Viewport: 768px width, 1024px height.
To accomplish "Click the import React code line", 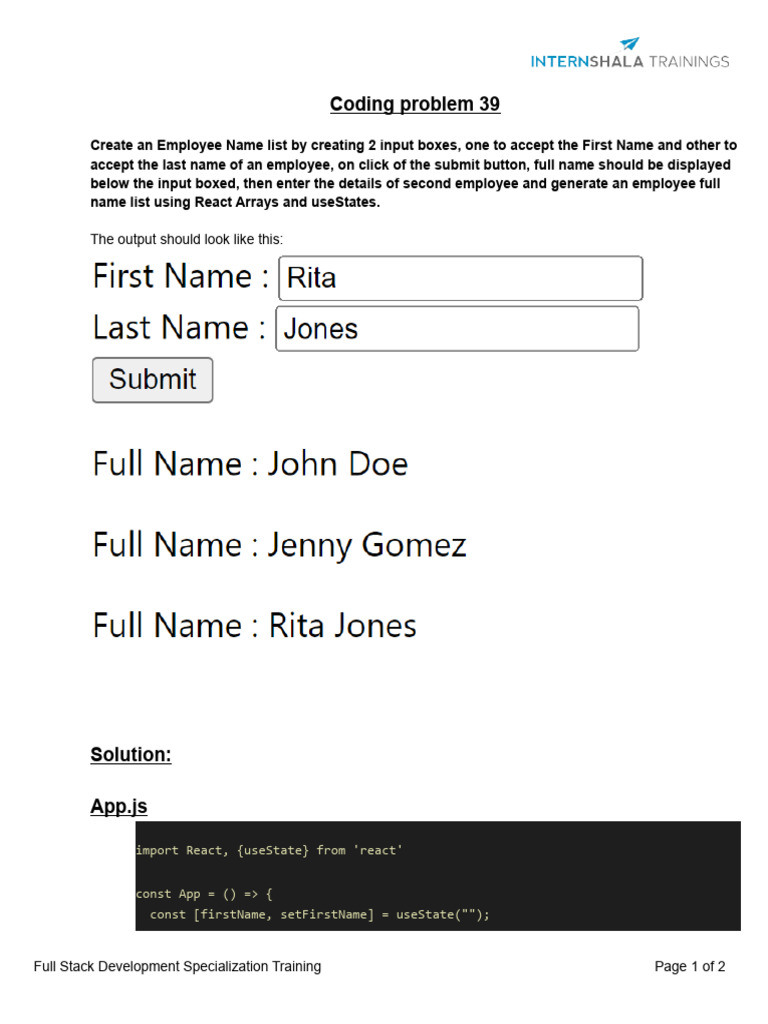I will point(269,850).
